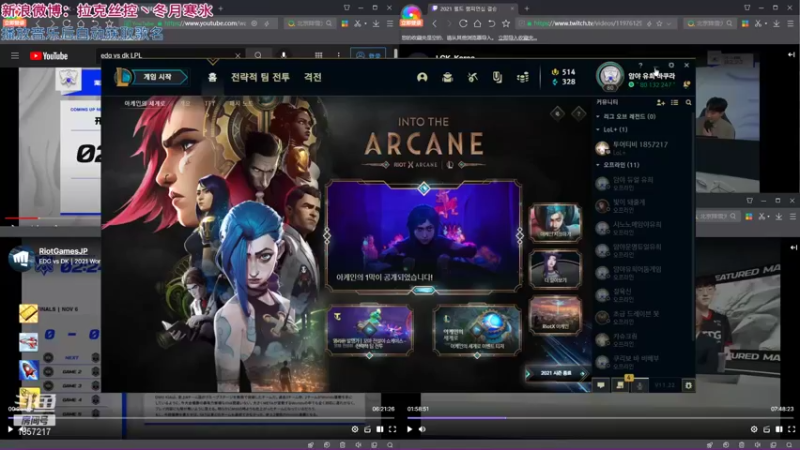
Task: Click the microphone icon in League social bar
Action: click(640, 386)
